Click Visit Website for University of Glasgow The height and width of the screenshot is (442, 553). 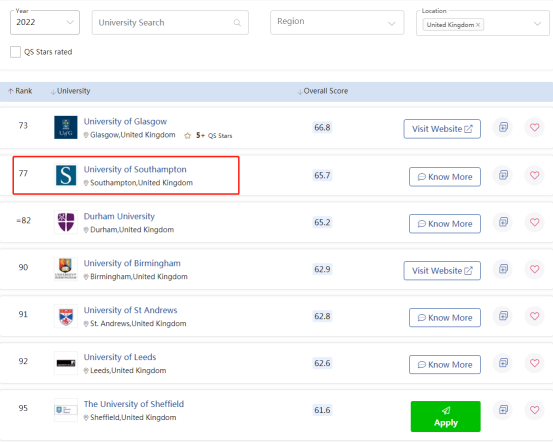[x=442, y=129]
